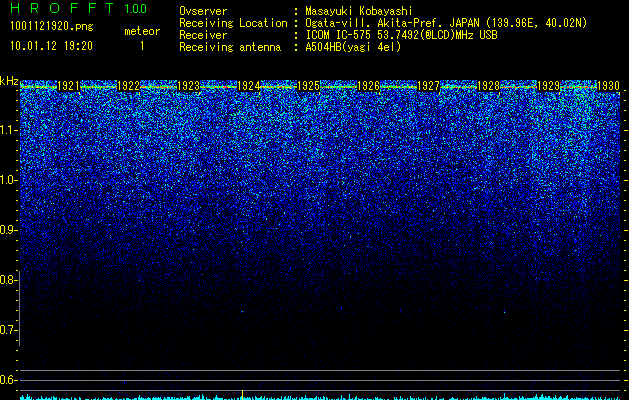
Task: Click the 'Receiving antenna' label
Action: (x=230, y=47)
